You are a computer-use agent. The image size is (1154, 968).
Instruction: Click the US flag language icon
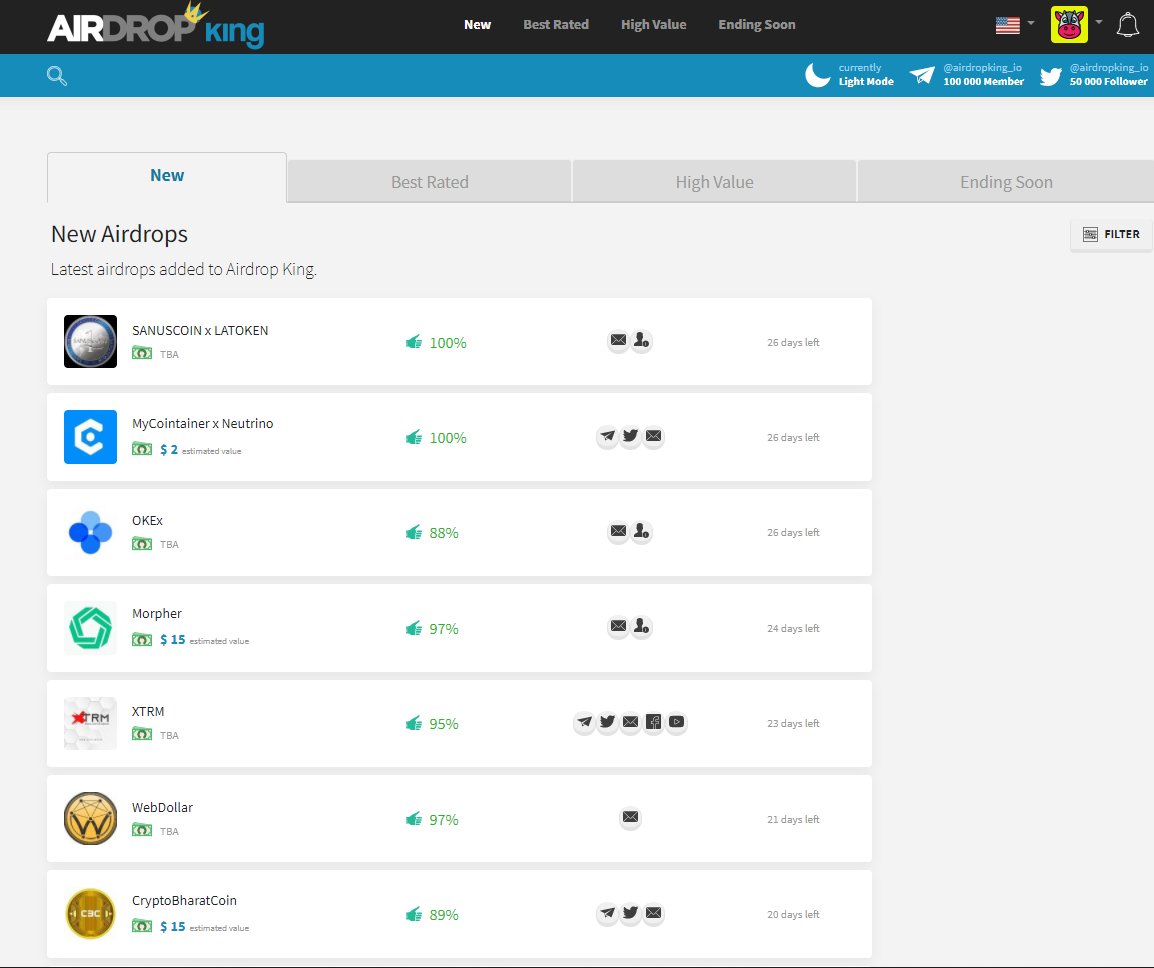[1008, 25]
